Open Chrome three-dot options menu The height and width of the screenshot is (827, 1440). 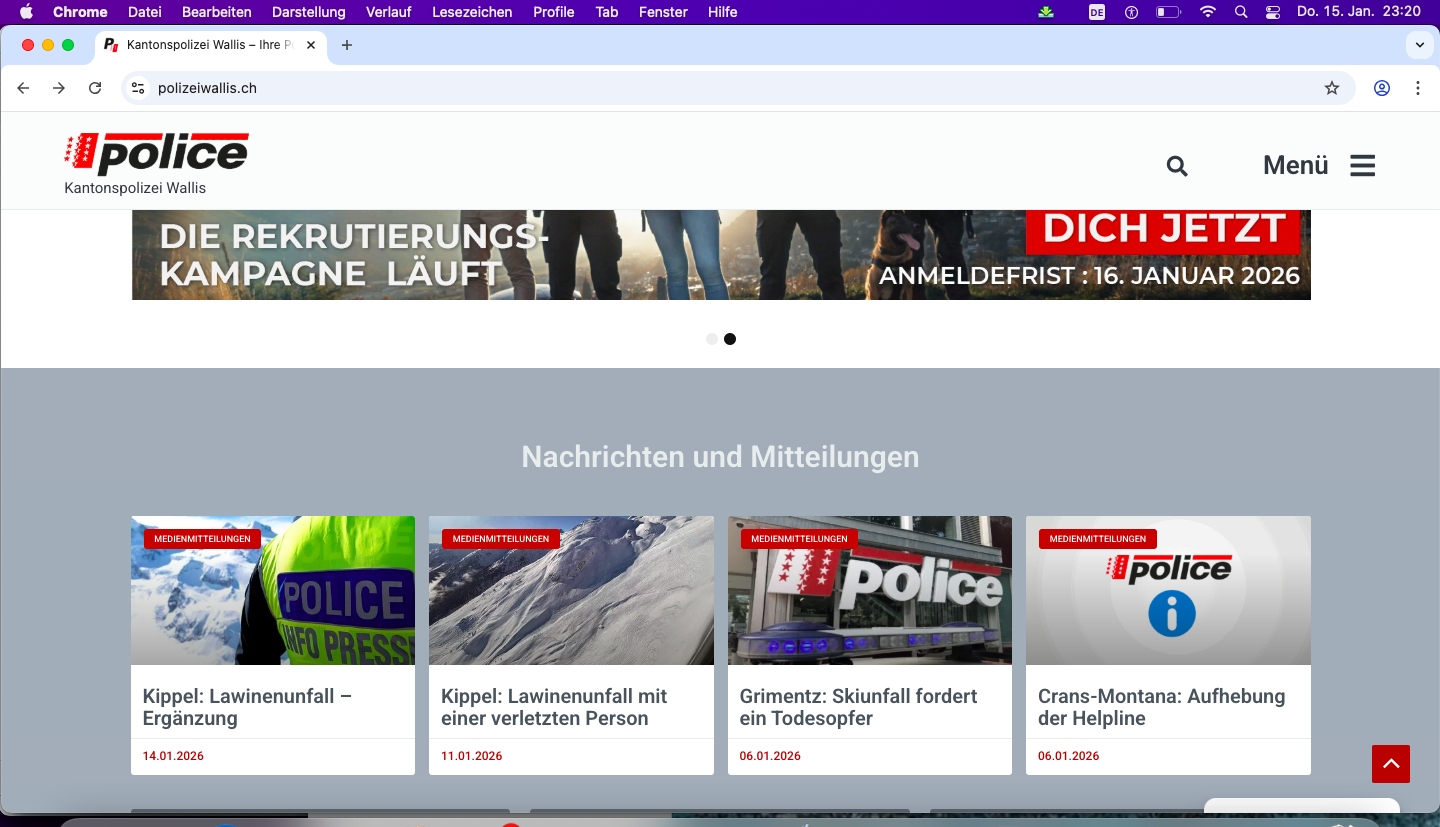tap(1417, 88)
